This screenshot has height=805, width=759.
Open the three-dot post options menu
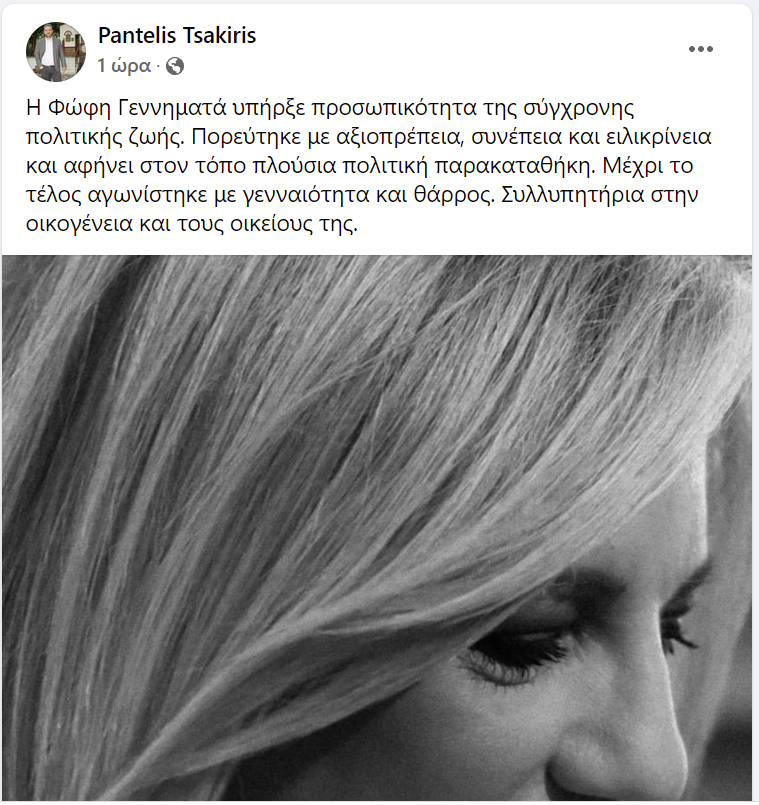(700, 49)
